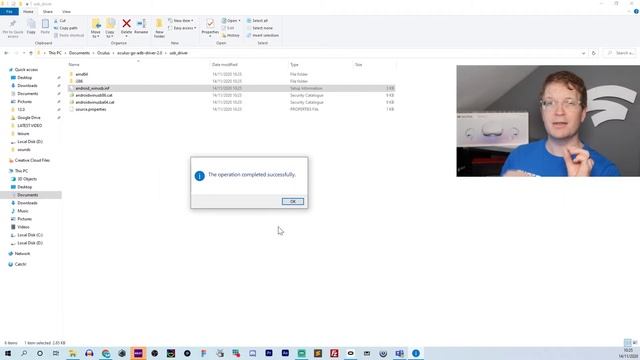Click Copy path in the ribbon
640x360 pixels.
pos(66,28)
